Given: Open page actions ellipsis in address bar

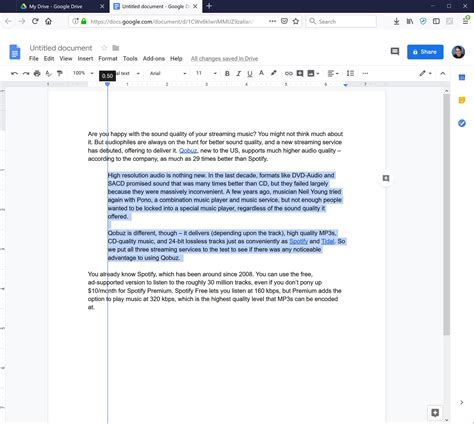Looking at the screenshot, I should (x=272, y=21).
